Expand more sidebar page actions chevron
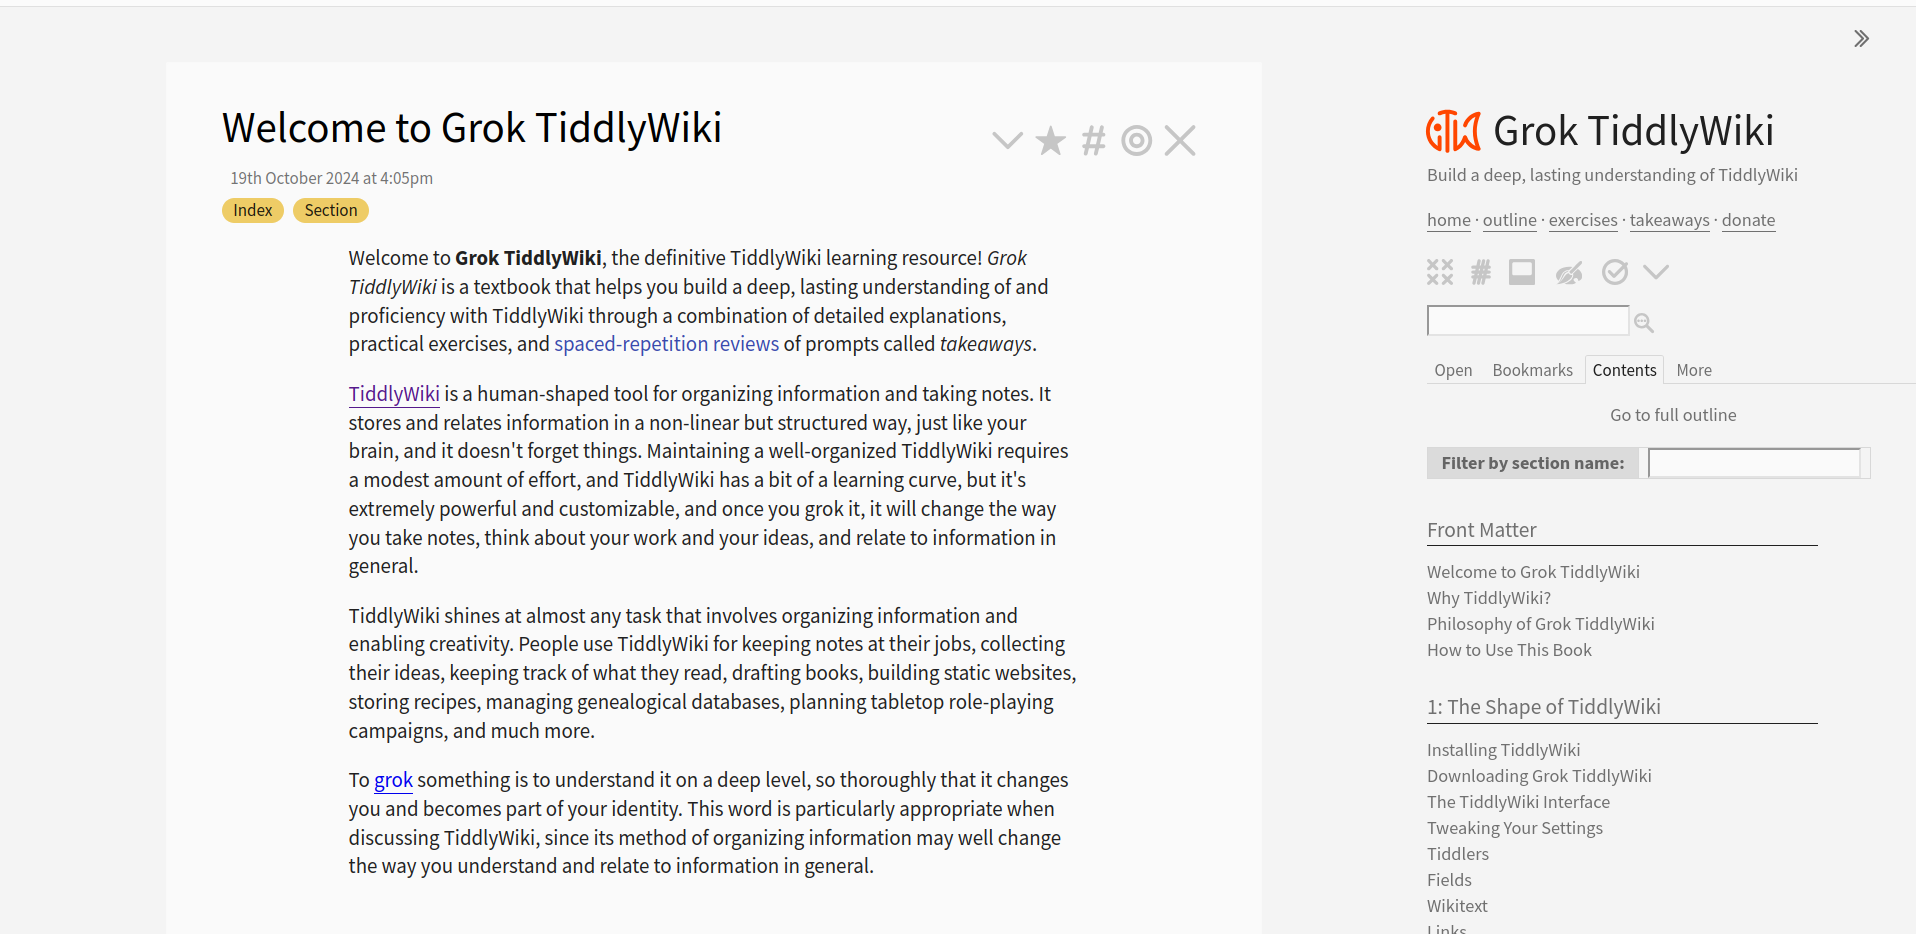The width and height of the screenshot is (1916, 934). coord(1656,272)
